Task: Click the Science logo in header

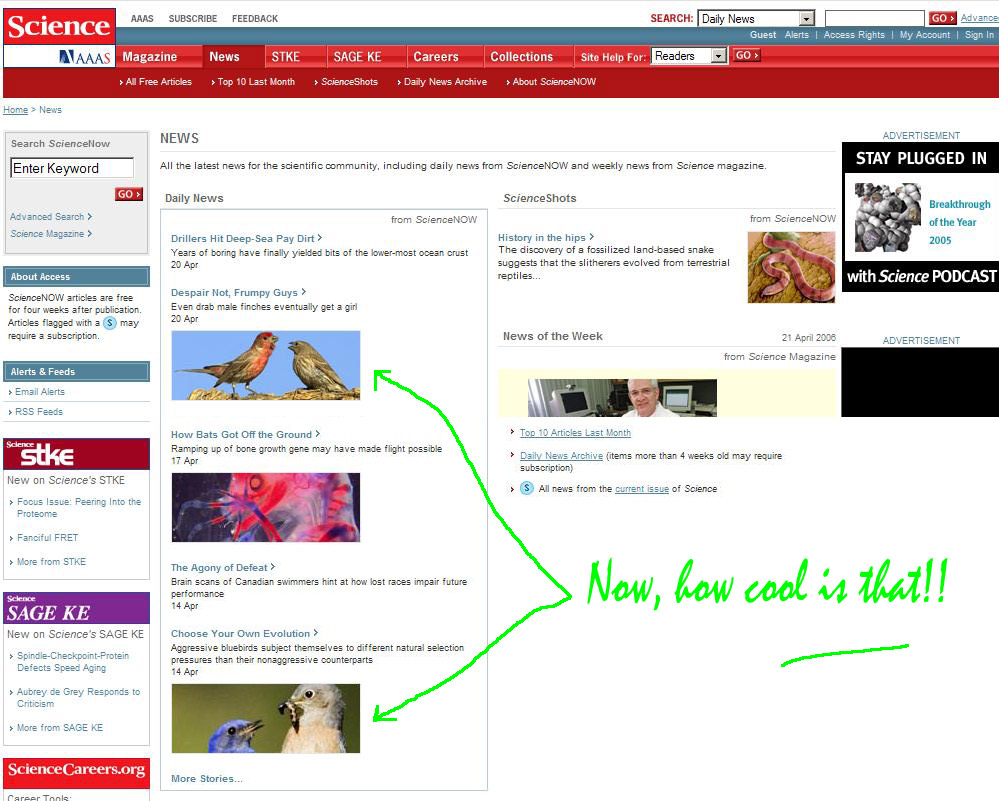Action: click(58, 25)
